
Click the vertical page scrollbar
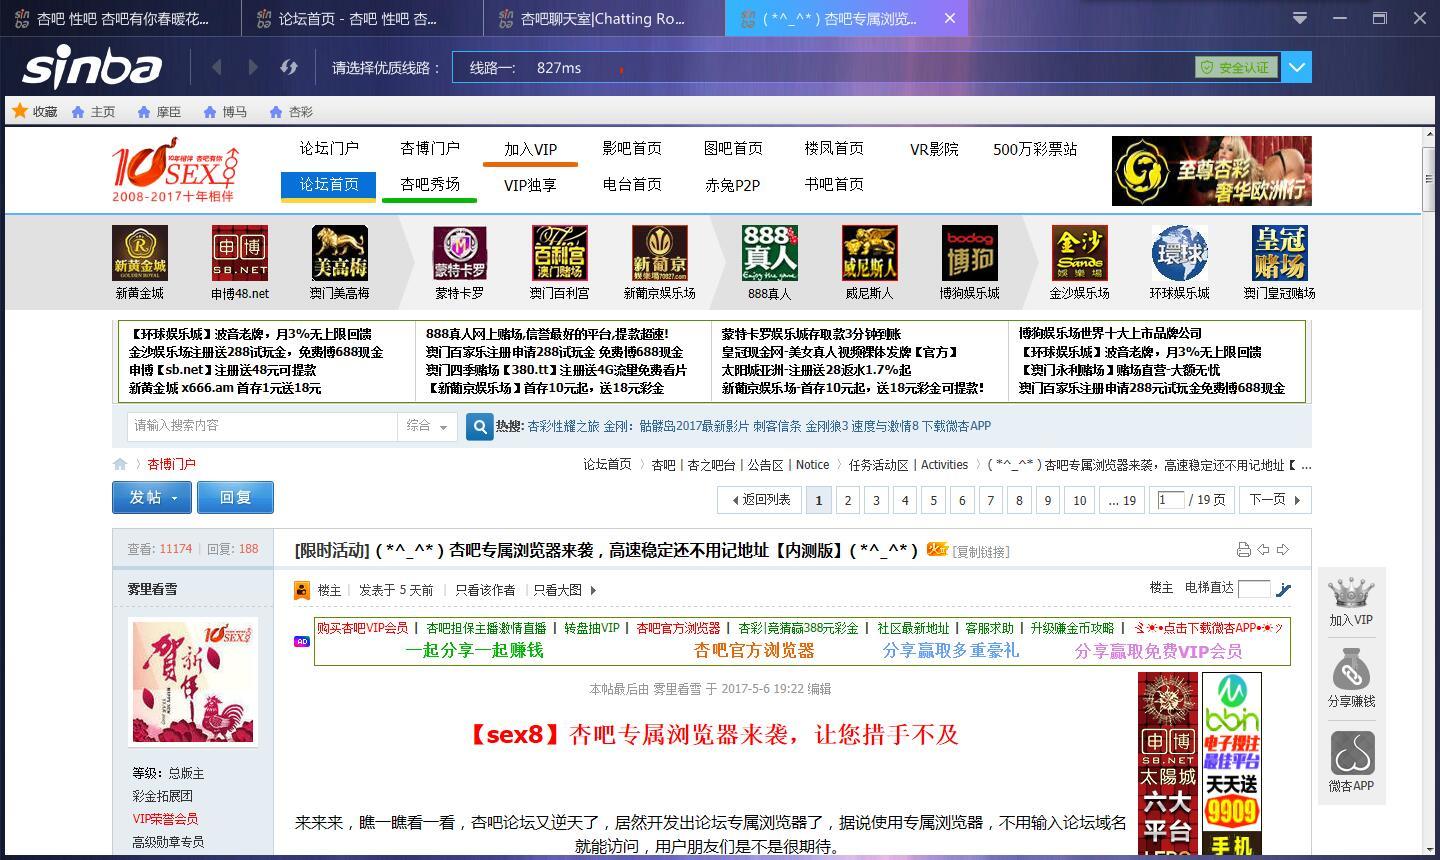point(1429,400)
